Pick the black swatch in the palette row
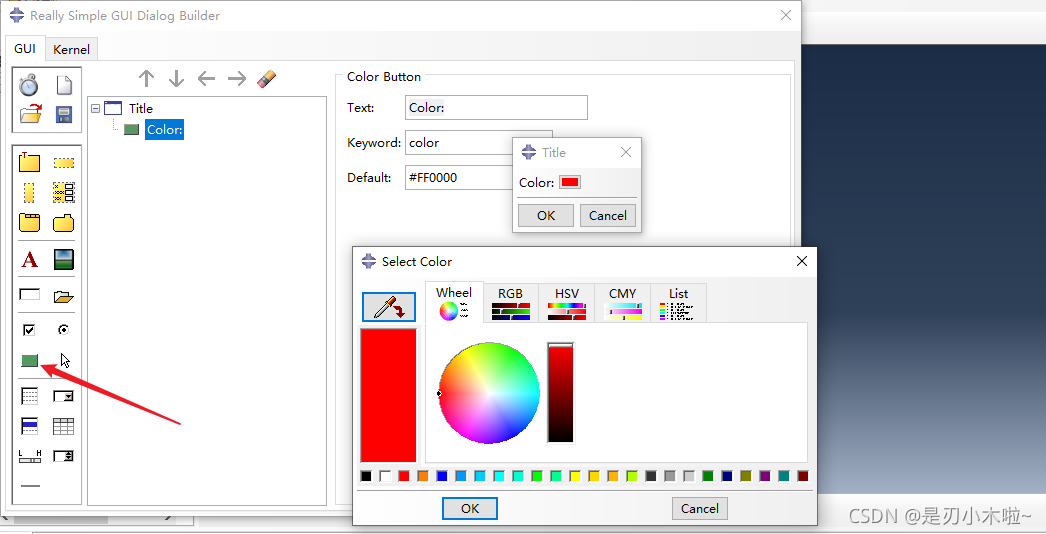The width and height of the screenshot is (1046, 534). pyautogui.click(x=366, y=476)
